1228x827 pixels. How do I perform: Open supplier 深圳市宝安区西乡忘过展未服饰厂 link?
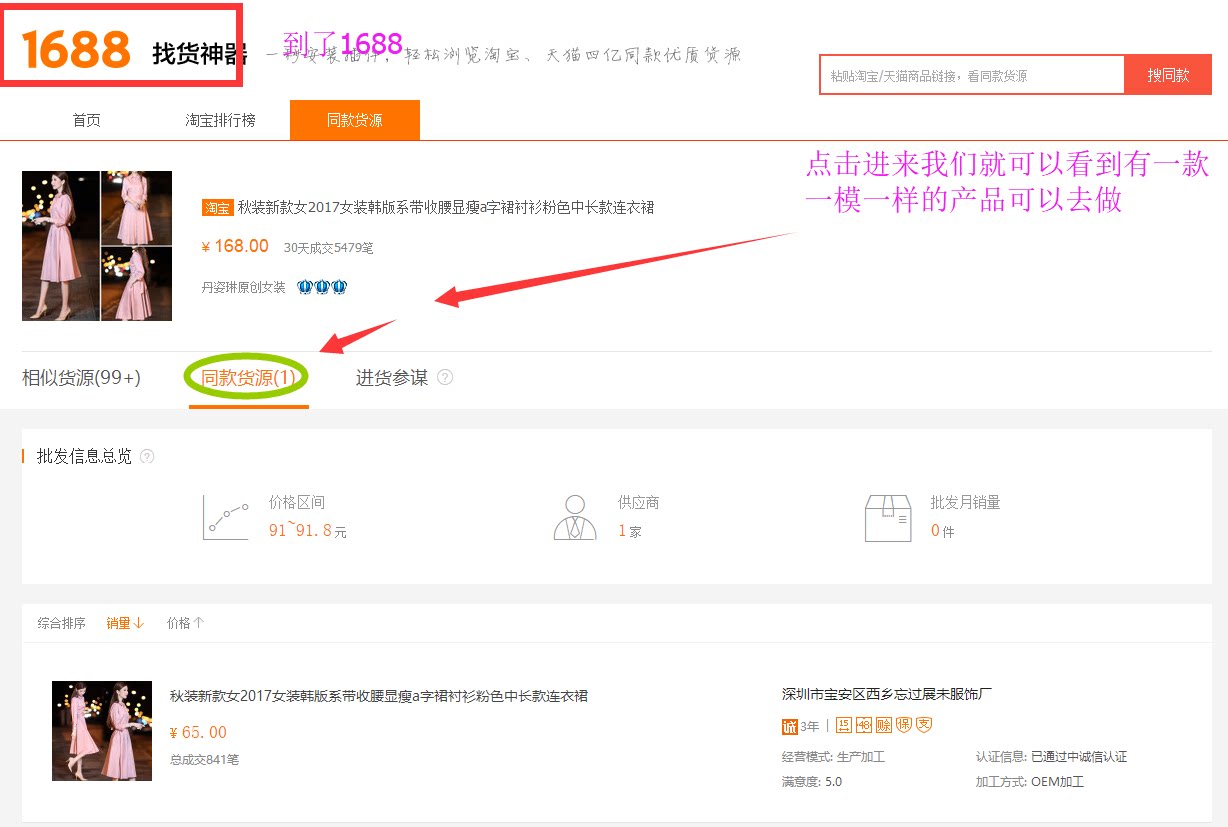click(887, 694)
